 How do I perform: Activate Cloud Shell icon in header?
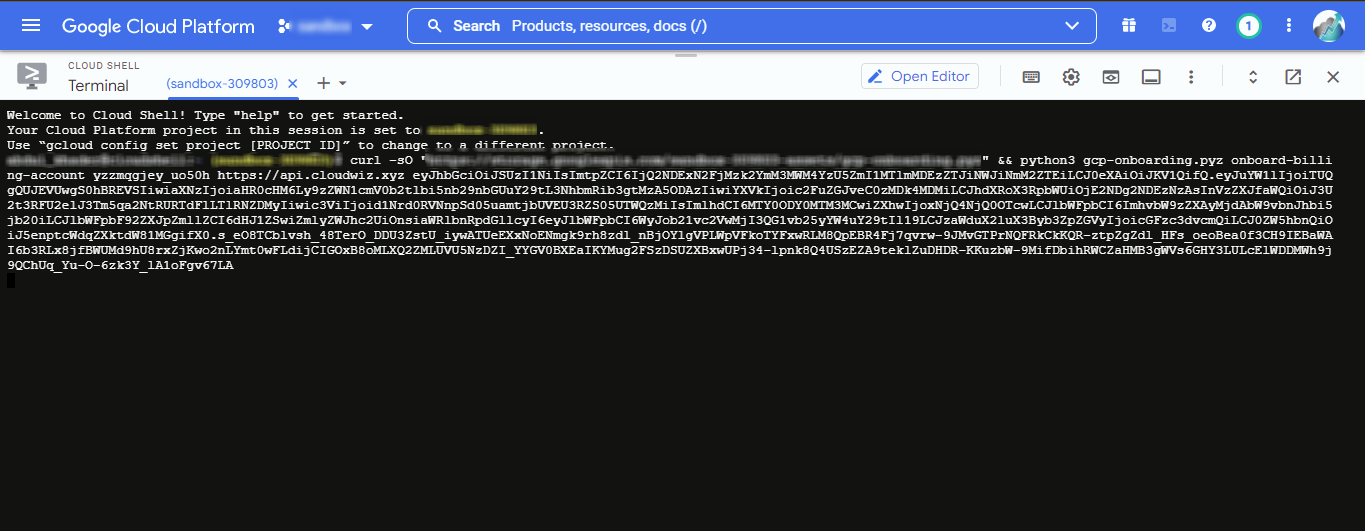coord(1169,26)
